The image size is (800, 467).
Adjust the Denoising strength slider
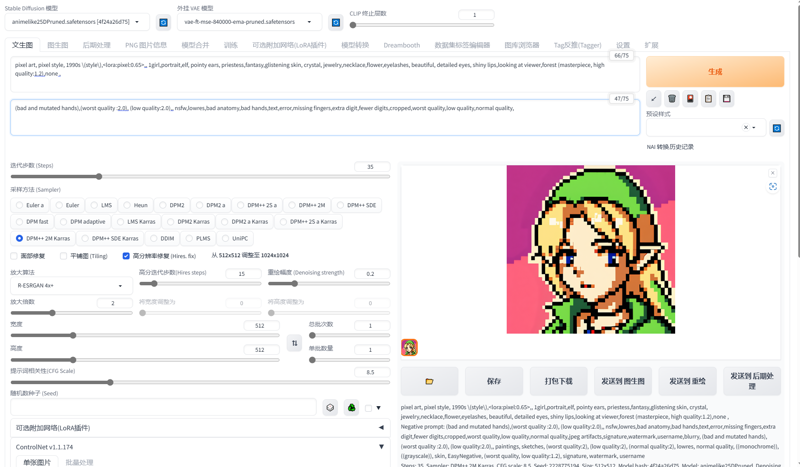(329, 283)
